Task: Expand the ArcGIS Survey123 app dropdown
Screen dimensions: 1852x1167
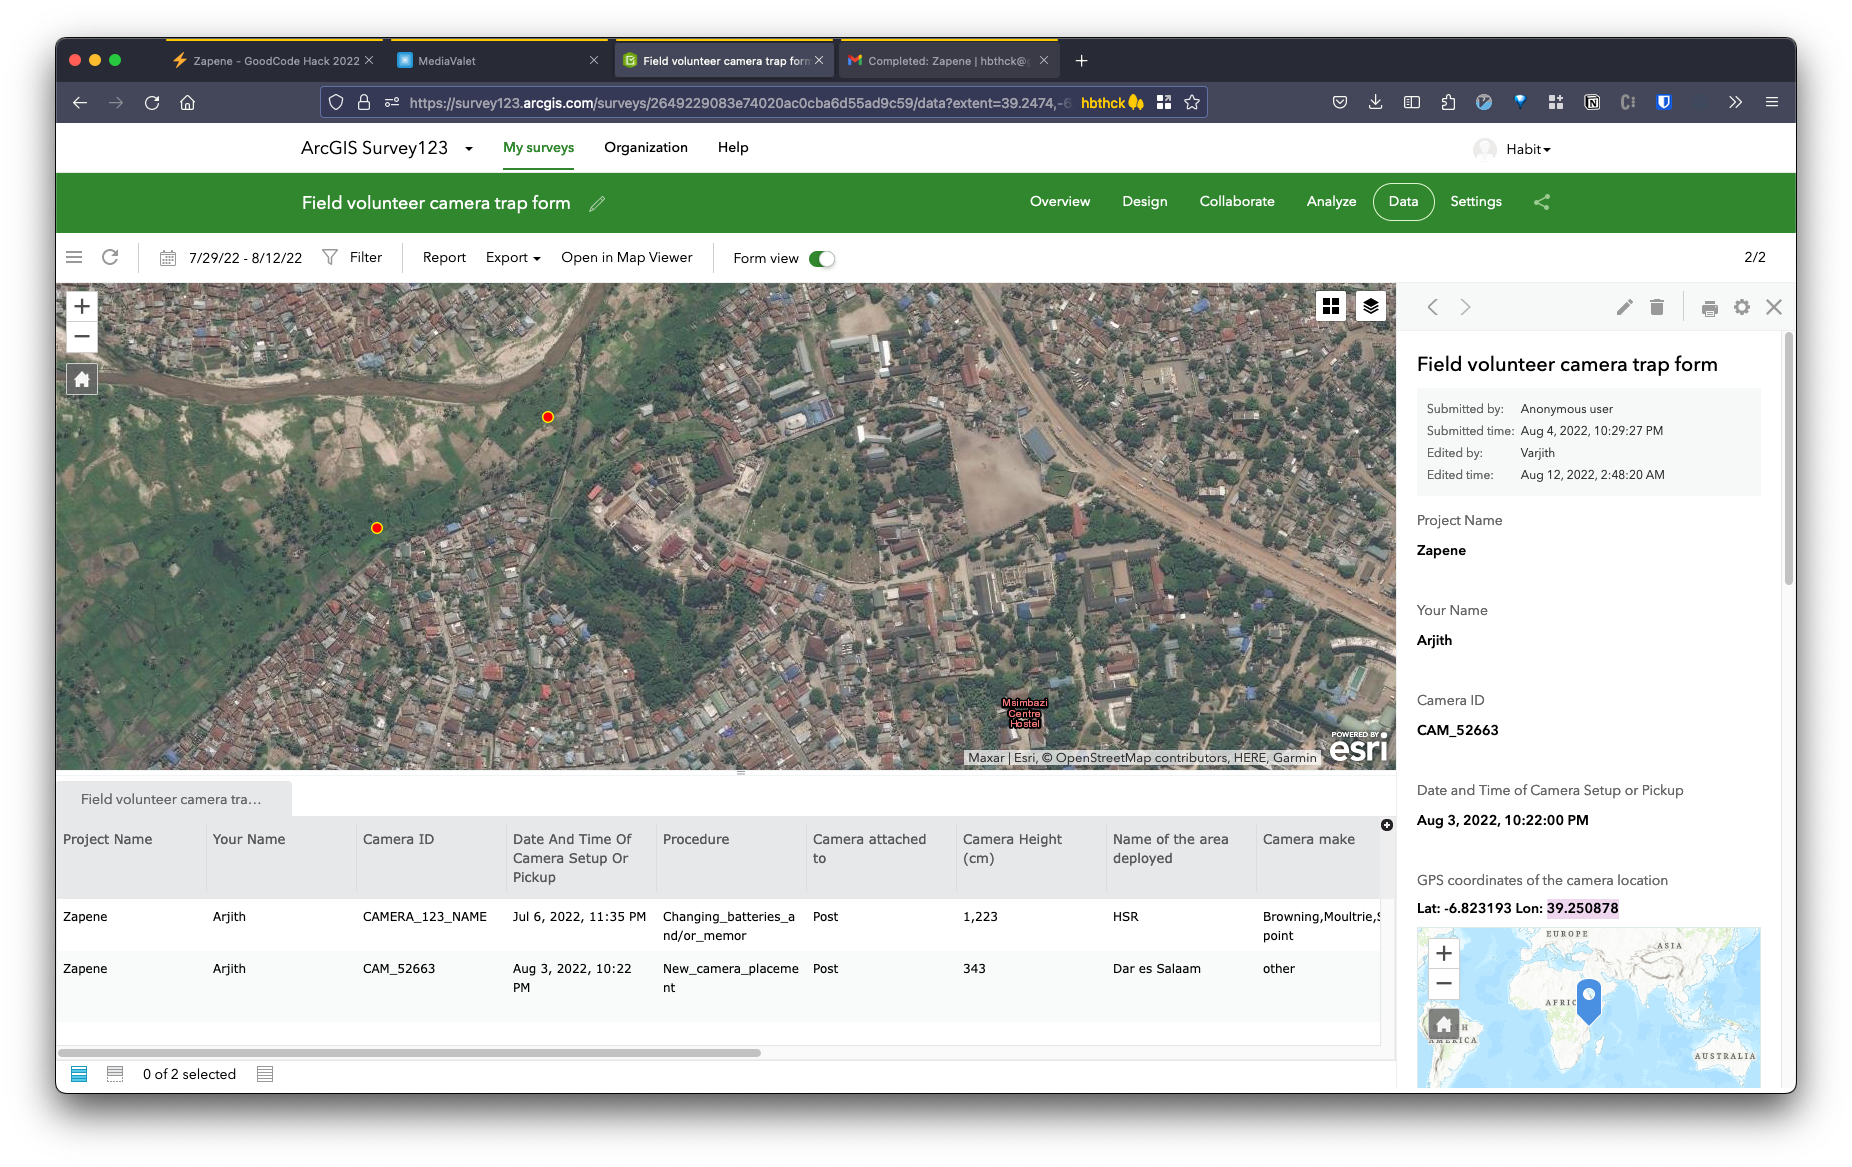Action: (x=468, y=149)
